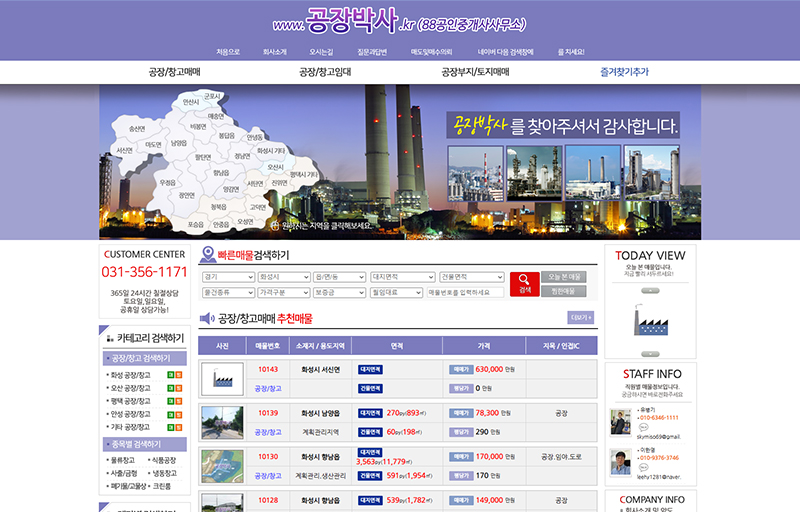Open the 월임대료 monthly rent dropdown
Viewport: 800px width, 512px height.
click(x=396, y=293)
